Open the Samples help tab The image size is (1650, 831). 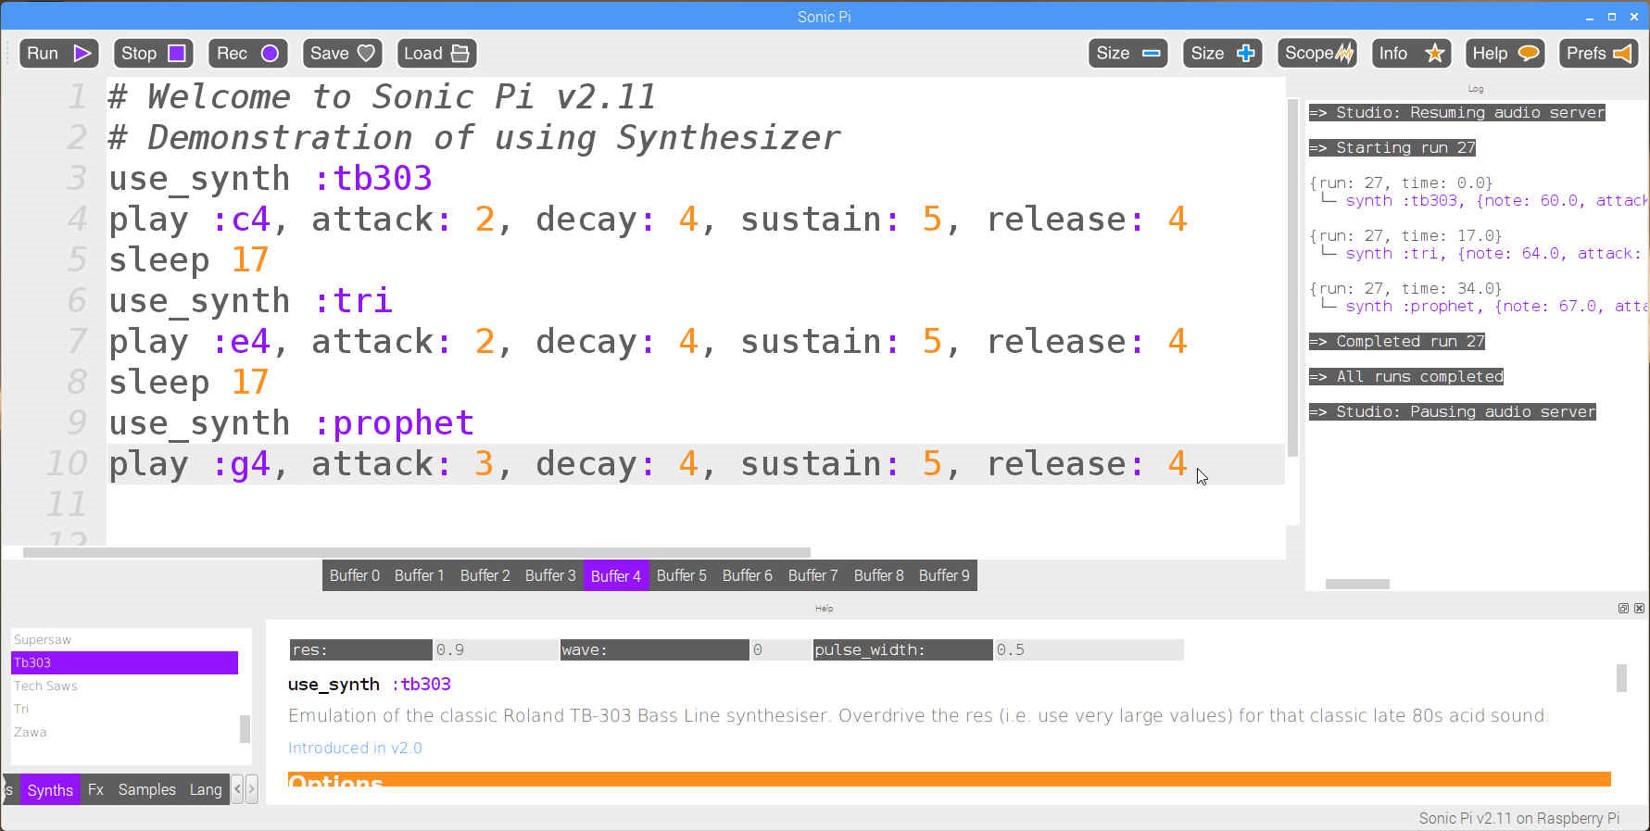tap(147, 790)
